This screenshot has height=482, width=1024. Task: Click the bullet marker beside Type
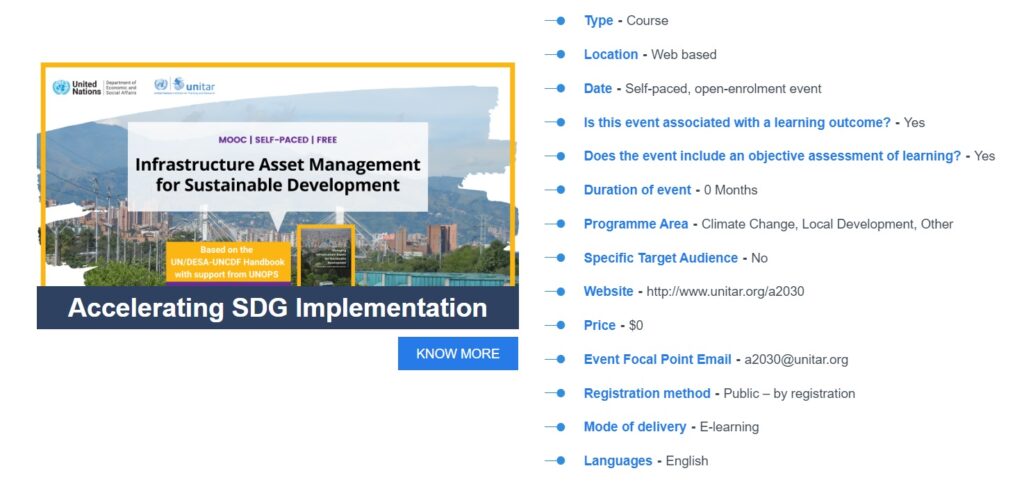tap(560, 20)
